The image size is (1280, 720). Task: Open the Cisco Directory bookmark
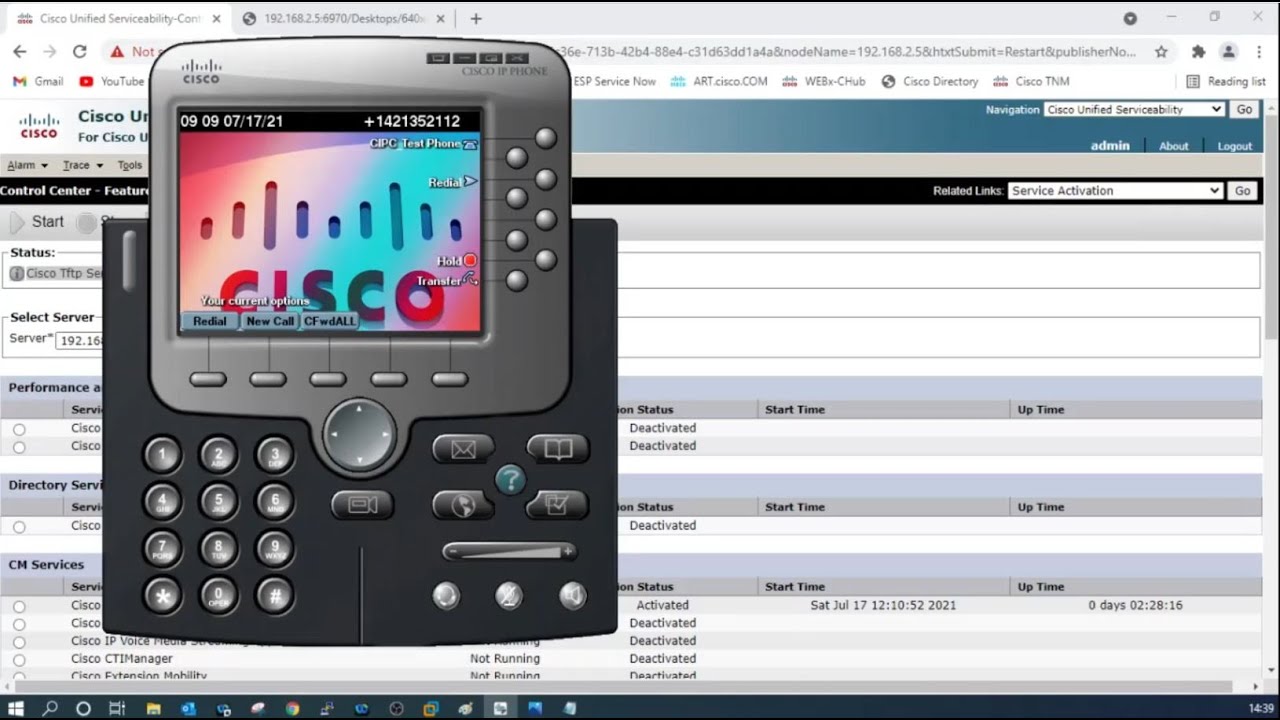pyautogui.click(x=930, y=82)
